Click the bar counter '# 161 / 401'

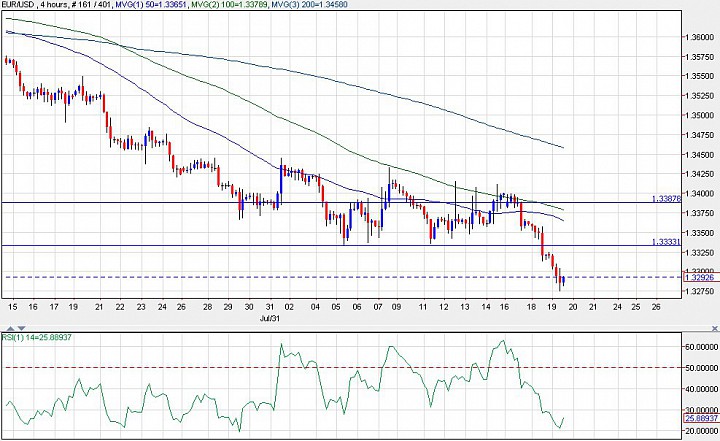[x=89, y=5]
